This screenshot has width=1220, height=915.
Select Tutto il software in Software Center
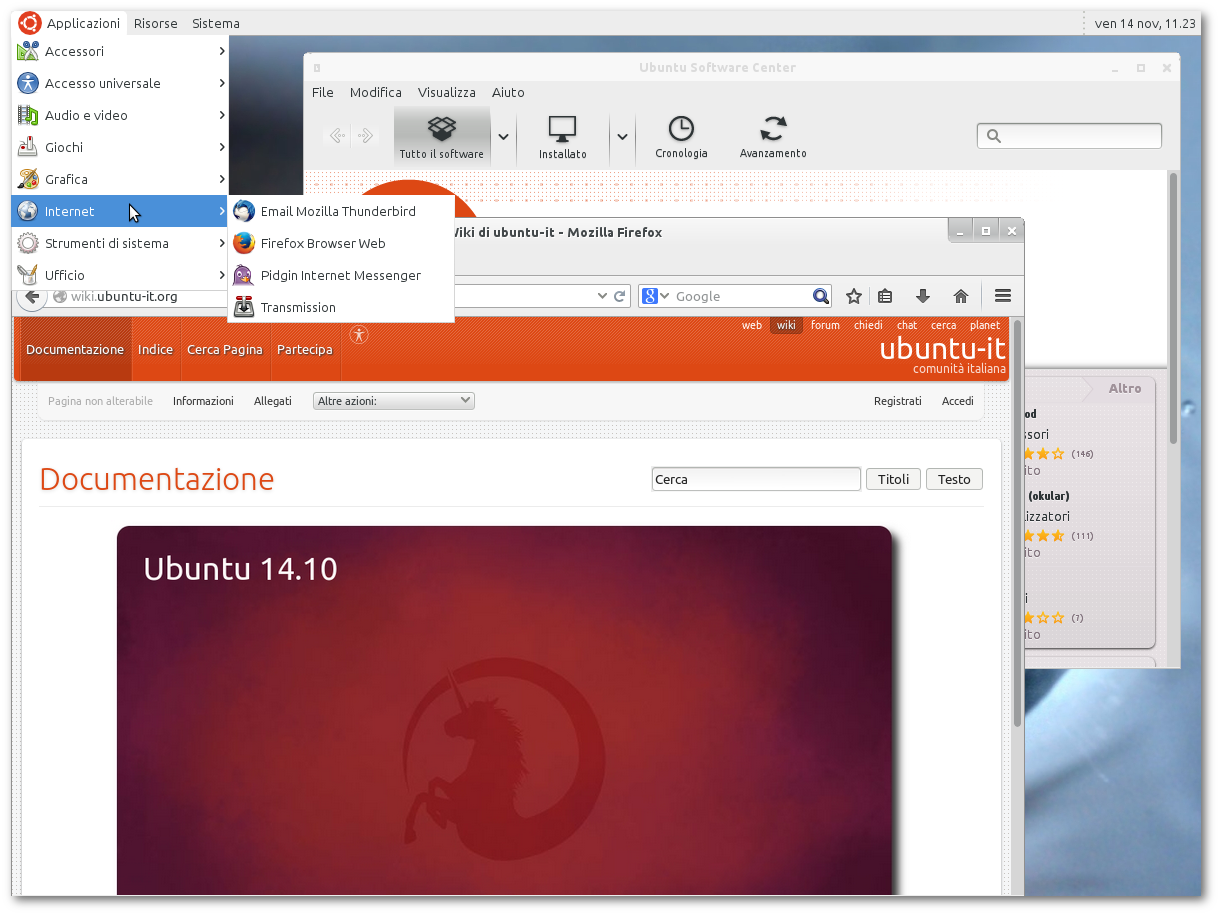tap(442, 137)
